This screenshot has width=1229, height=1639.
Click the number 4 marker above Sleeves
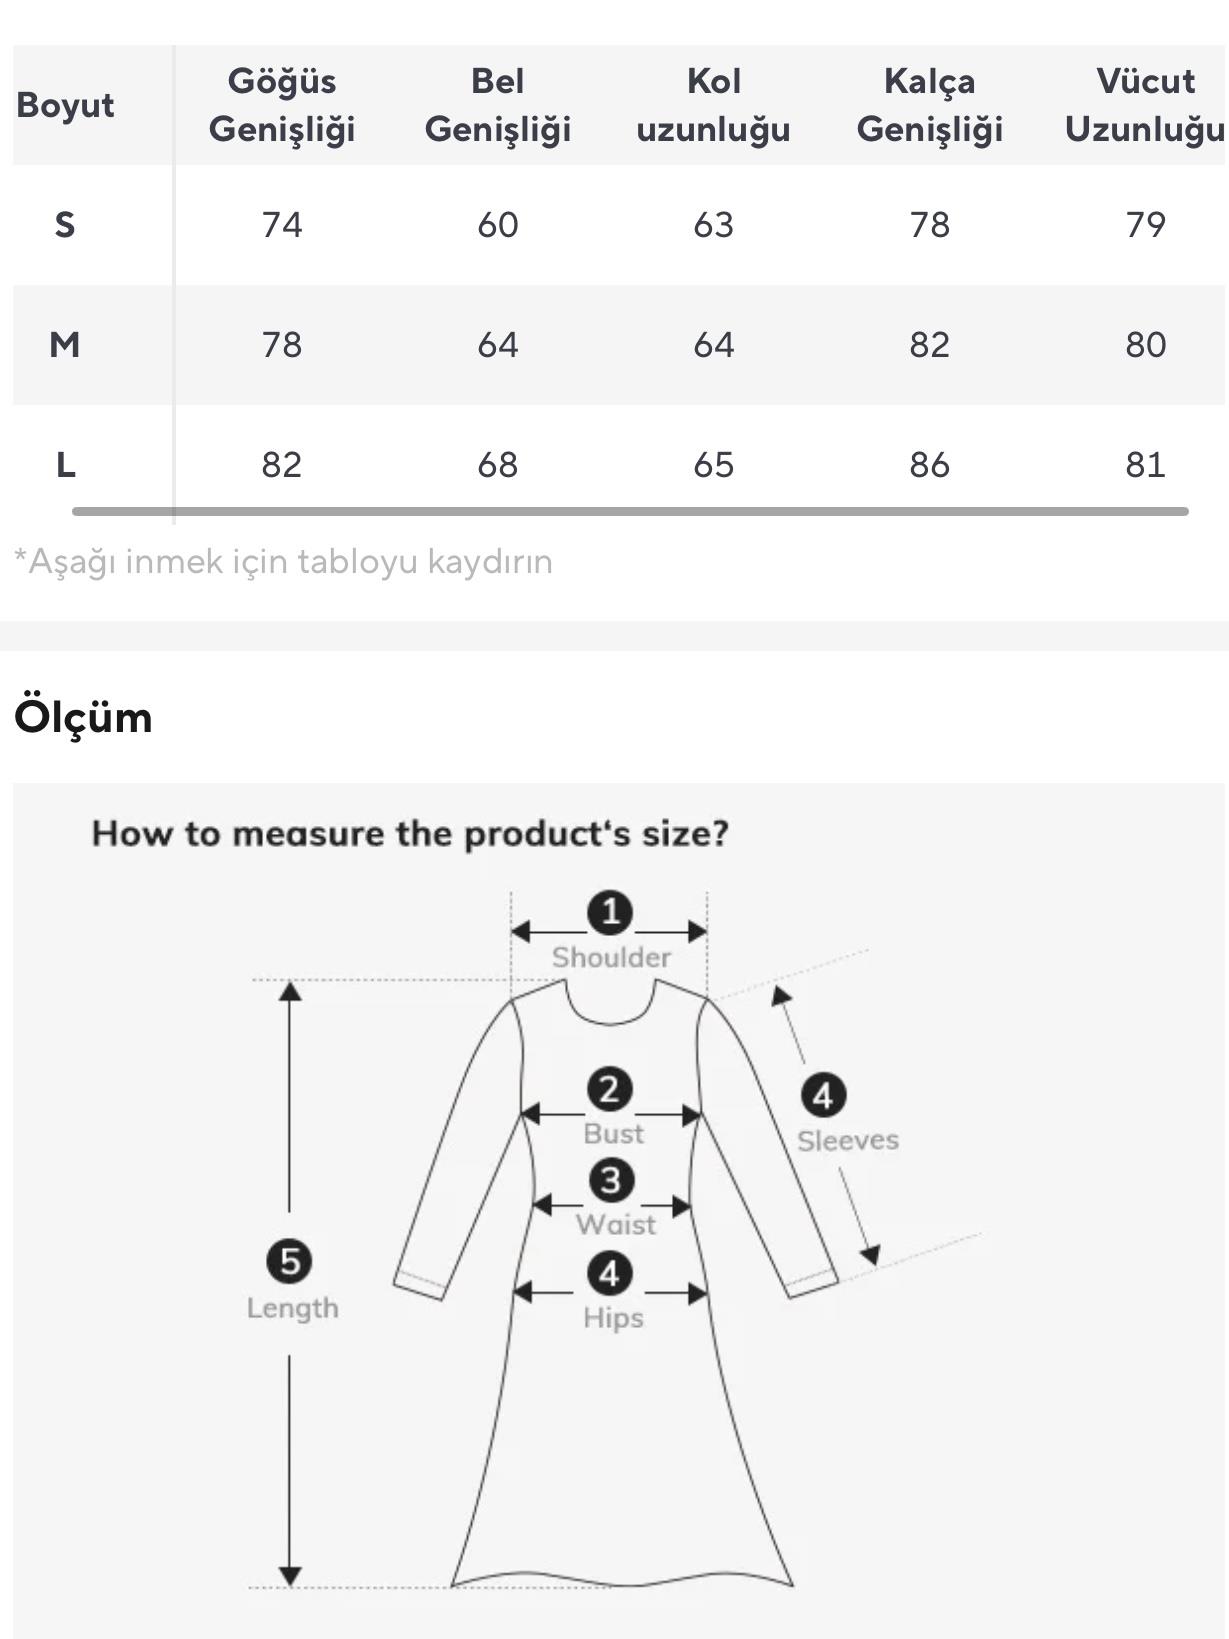click(x=823, y=1095)
